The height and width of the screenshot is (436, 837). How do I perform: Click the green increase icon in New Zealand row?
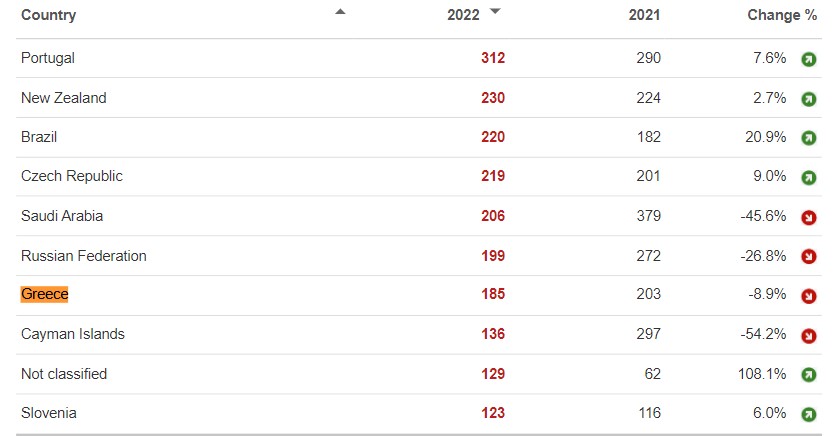click(809, 99)
